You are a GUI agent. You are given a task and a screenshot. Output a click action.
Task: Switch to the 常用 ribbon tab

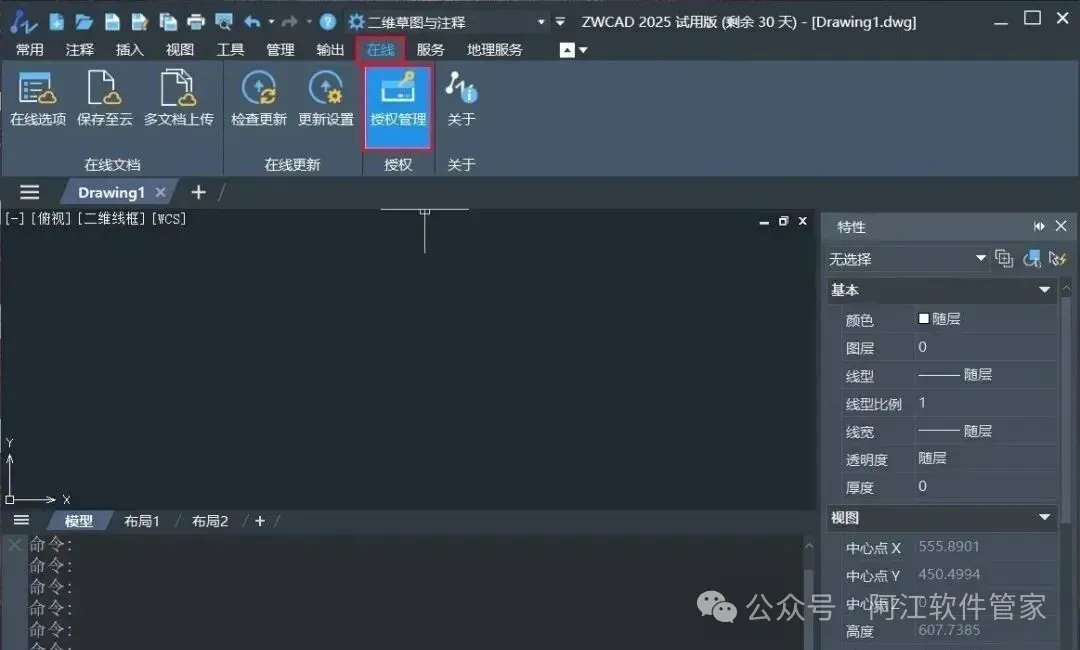pyautogui.click(x=30, y=50)
